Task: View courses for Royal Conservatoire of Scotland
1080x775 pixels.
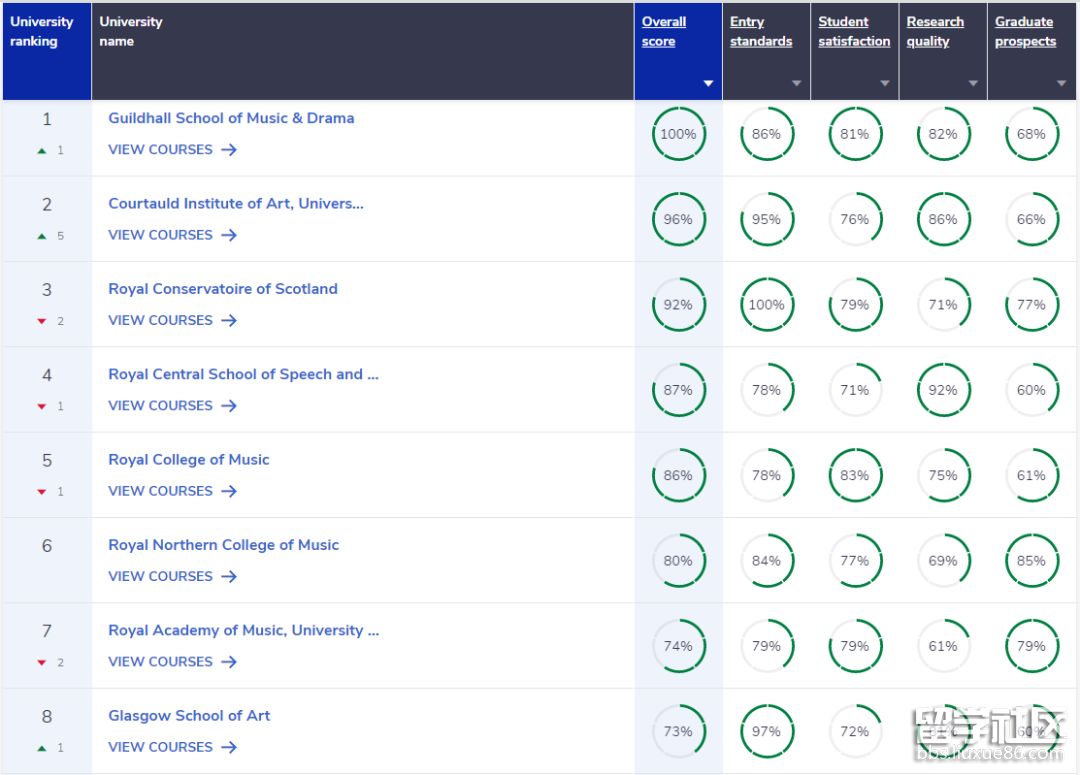Action: point(172,320)
